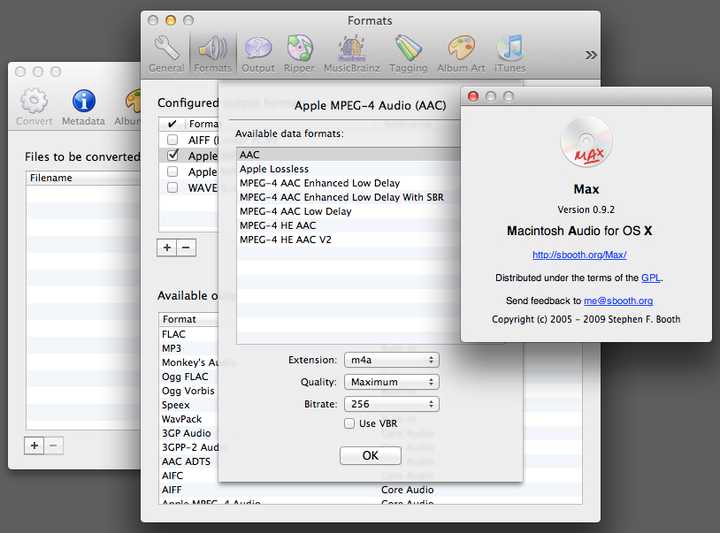Close the About Max window

[473, 96]
